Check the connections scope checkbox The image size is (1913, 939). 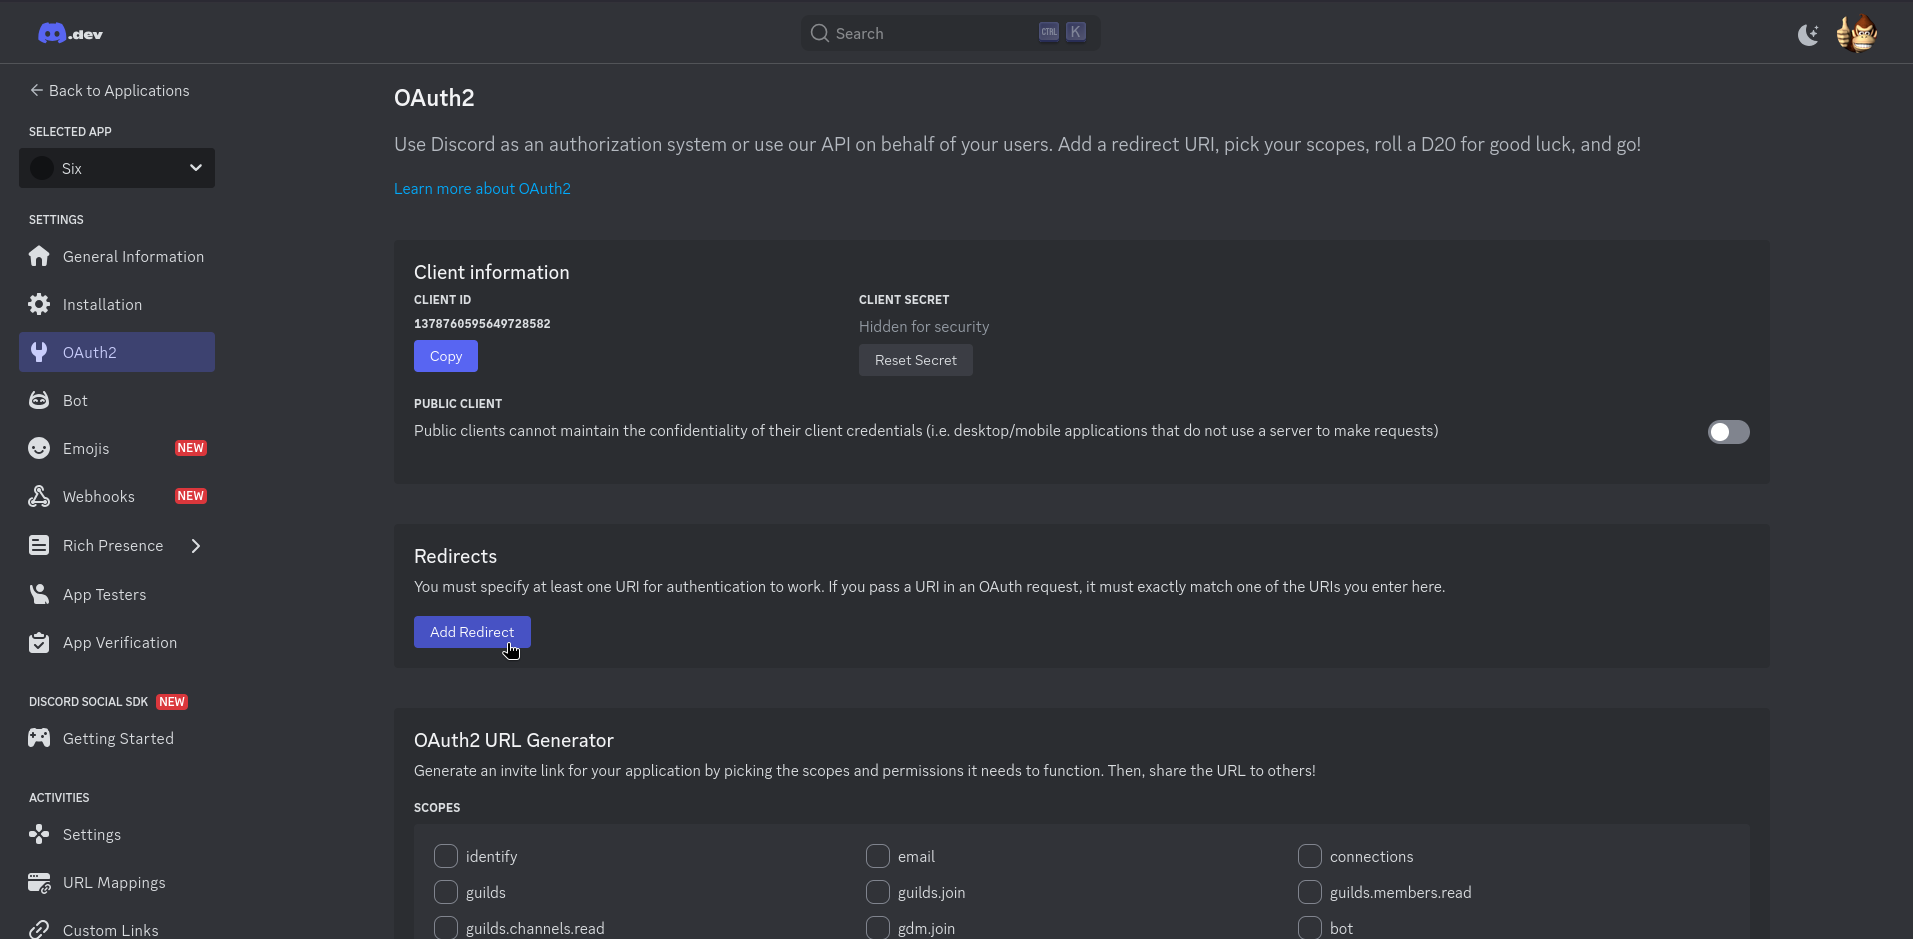1310,857
